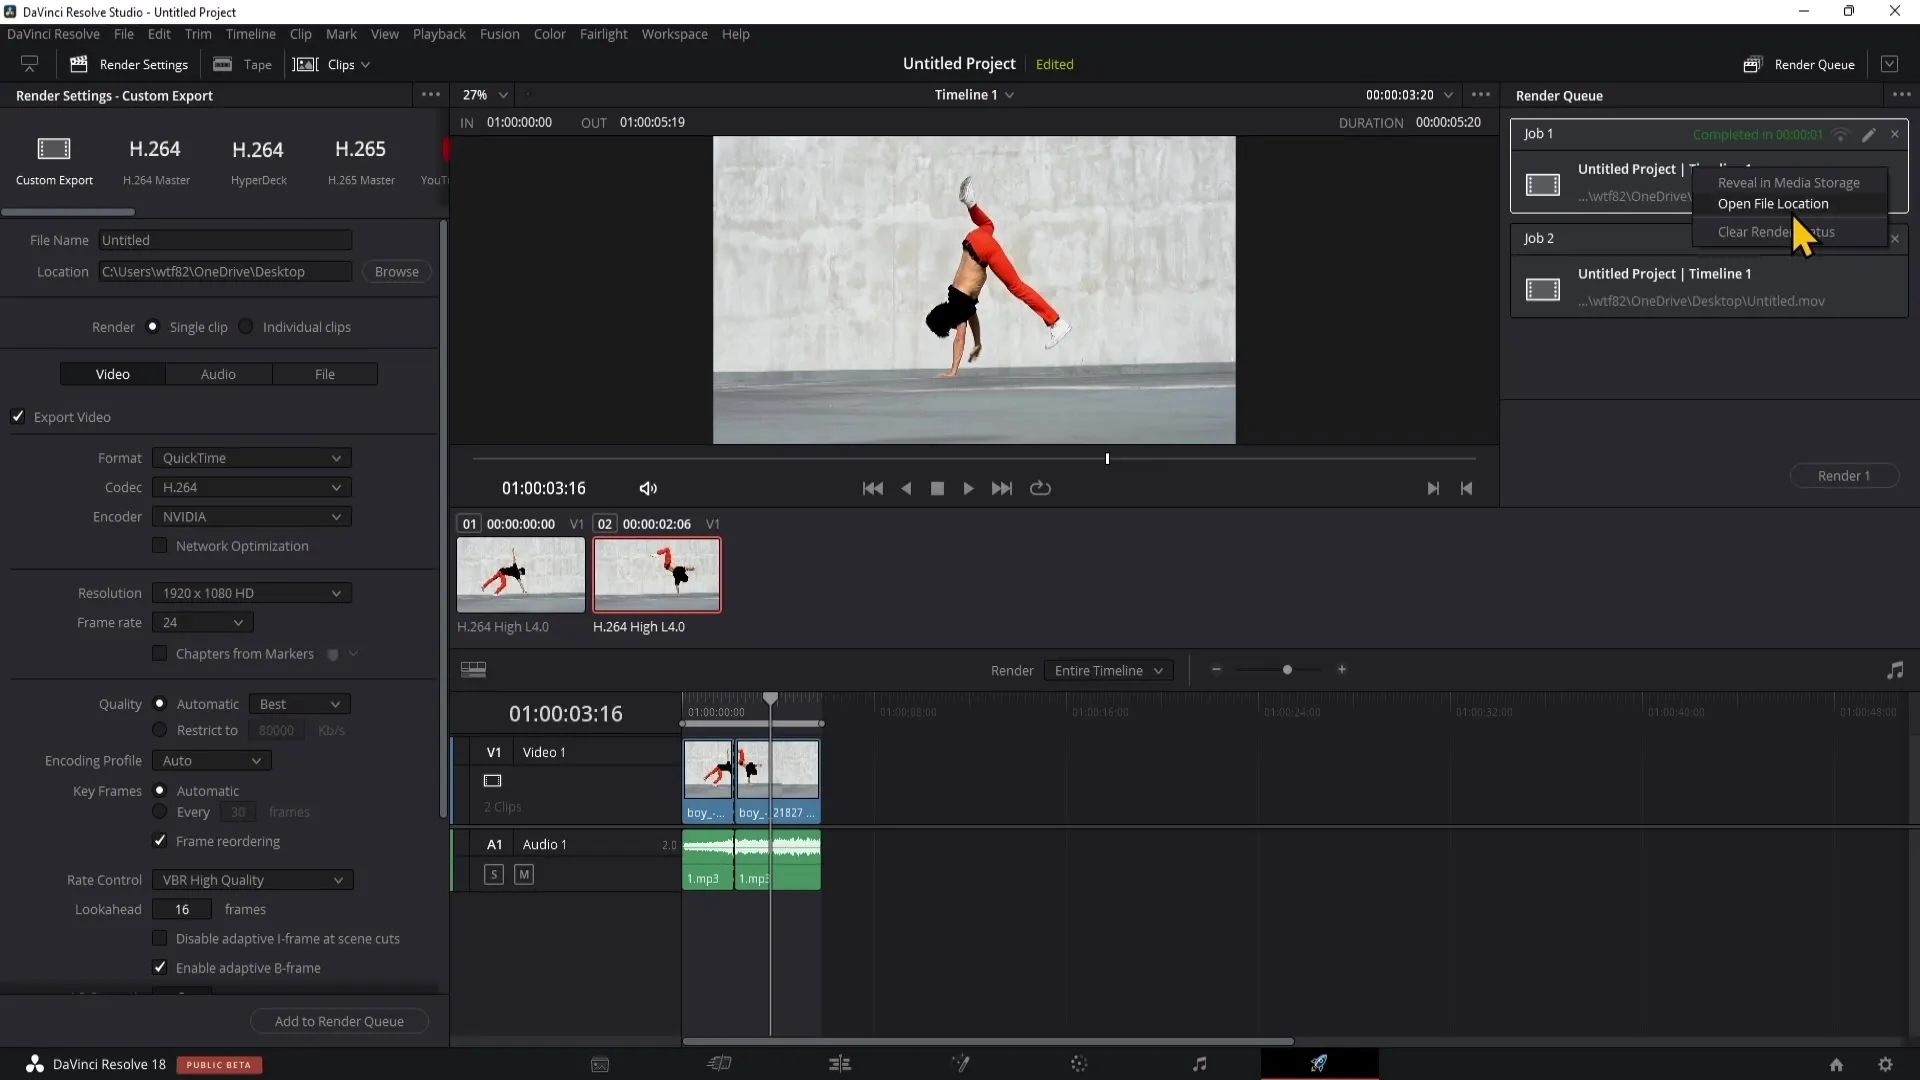Image resolution: width=1920 pixels, height=1080 pixels.
Task: Click the Color page icon
Action: coord(1079,1064)
